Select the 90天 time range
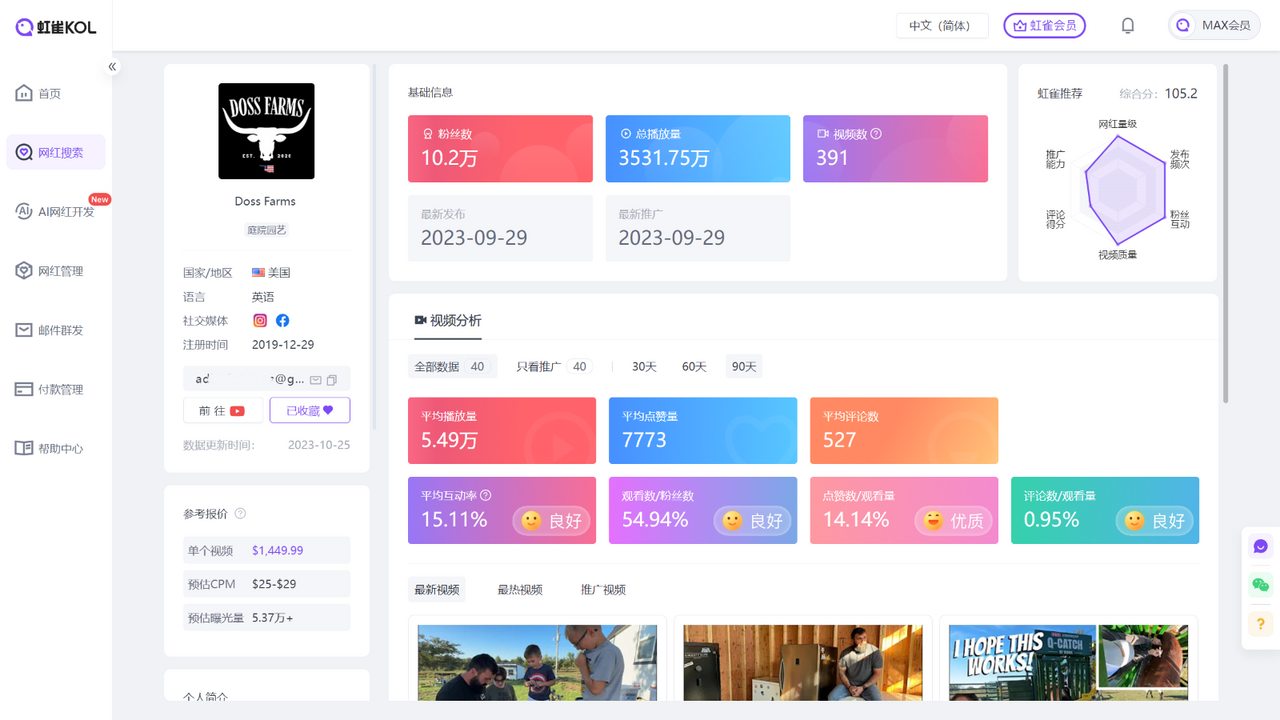The width and height of the screenshot is (1280, 720). point(744,367)
